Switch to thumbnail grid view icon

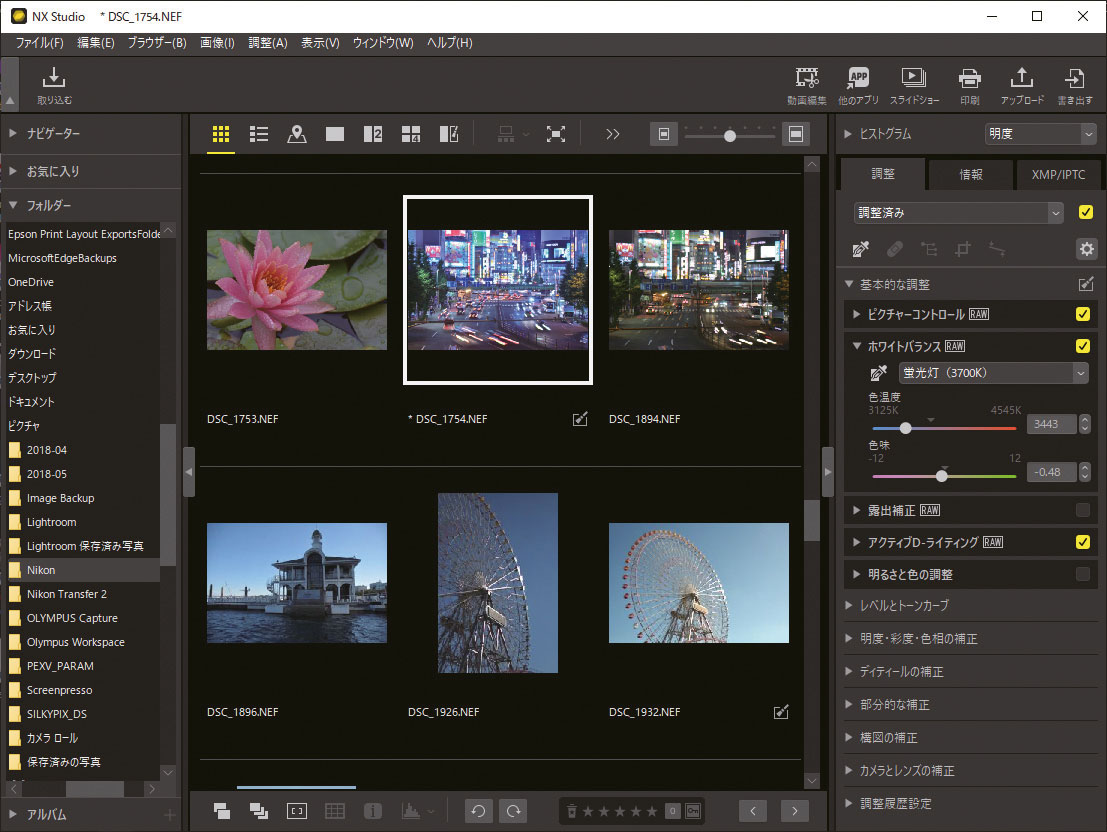tap(221, 133)
